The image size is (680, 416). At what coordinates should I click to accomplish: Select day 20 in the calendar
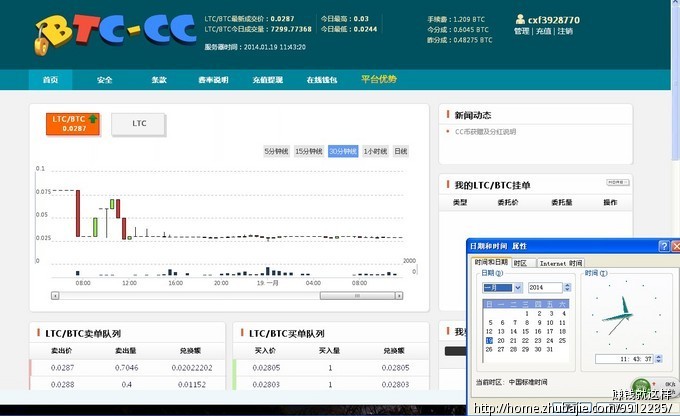[x=501, y=341]
